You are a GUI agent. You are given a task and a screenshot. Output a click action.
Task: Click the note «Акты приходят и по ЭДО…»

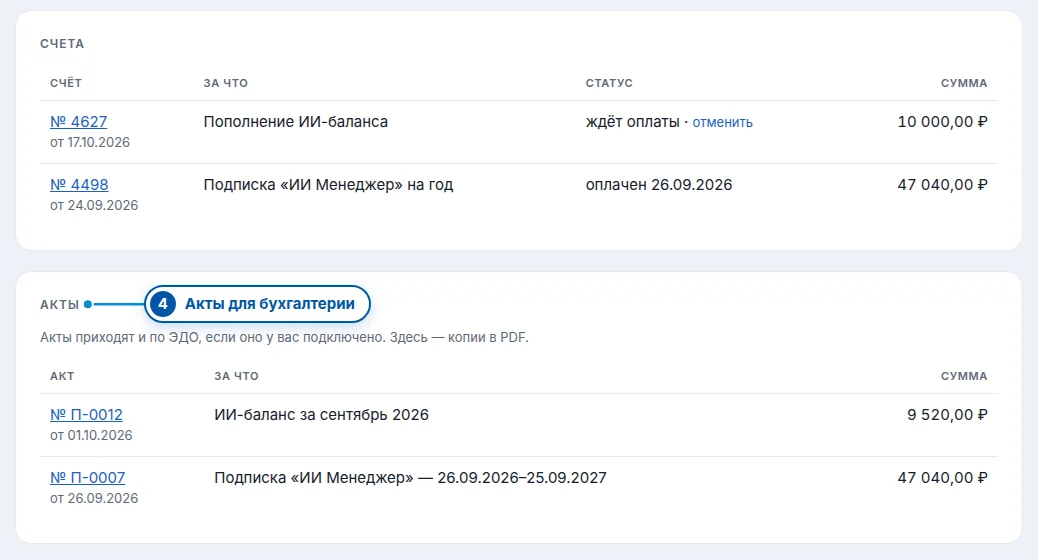284,338
